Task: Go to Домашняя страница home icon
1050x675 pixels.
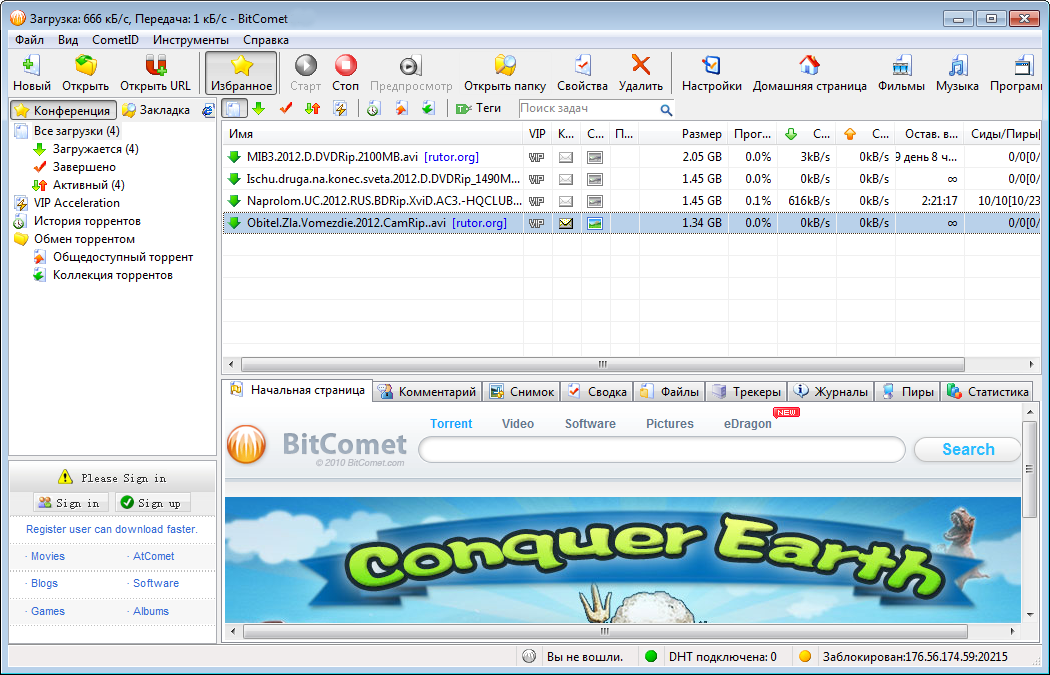Action: [x=810, y=66]
